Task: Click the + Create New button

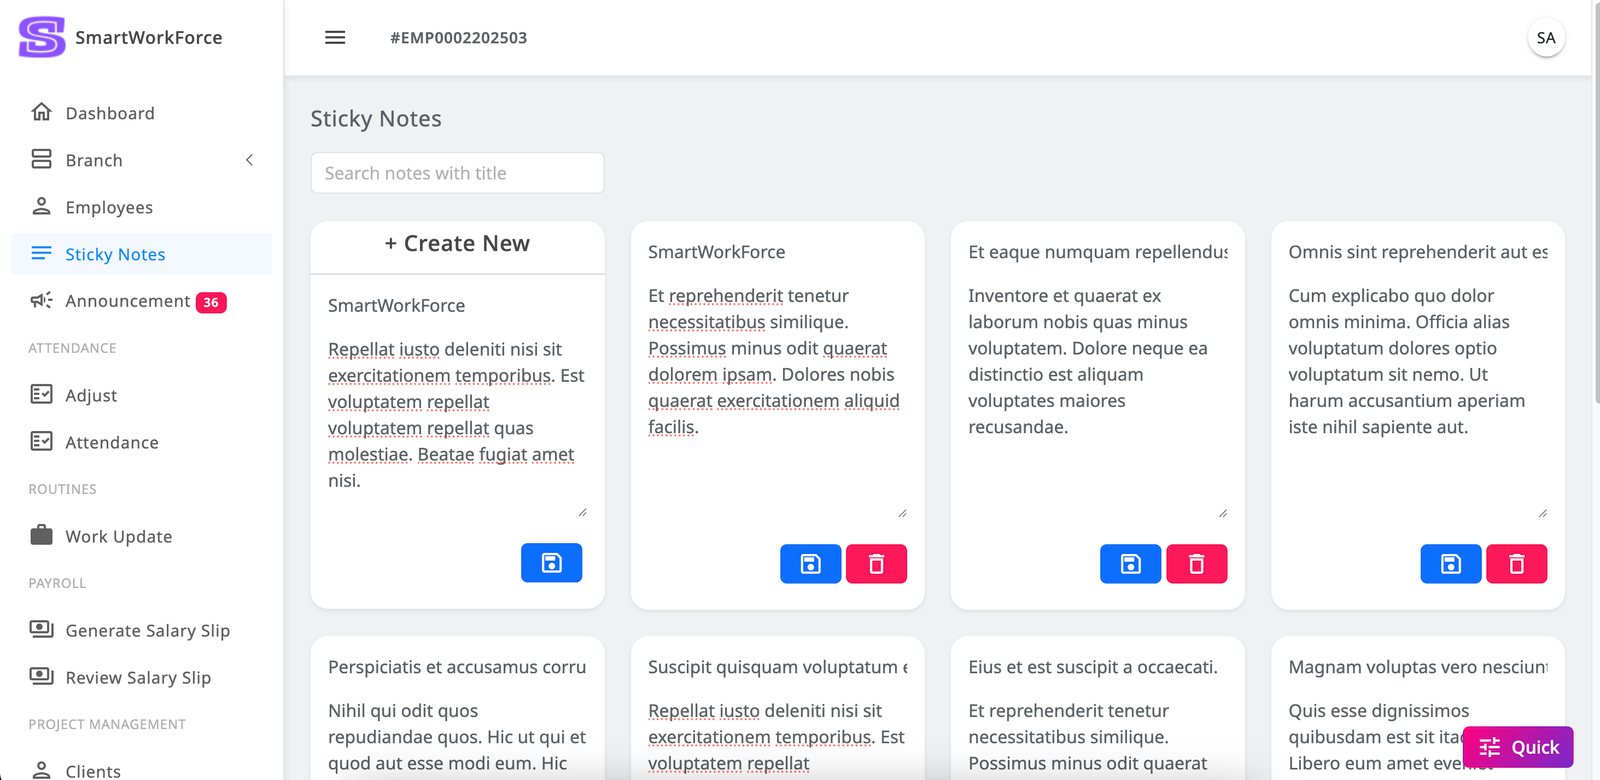Action: click(x=457, y=244)
